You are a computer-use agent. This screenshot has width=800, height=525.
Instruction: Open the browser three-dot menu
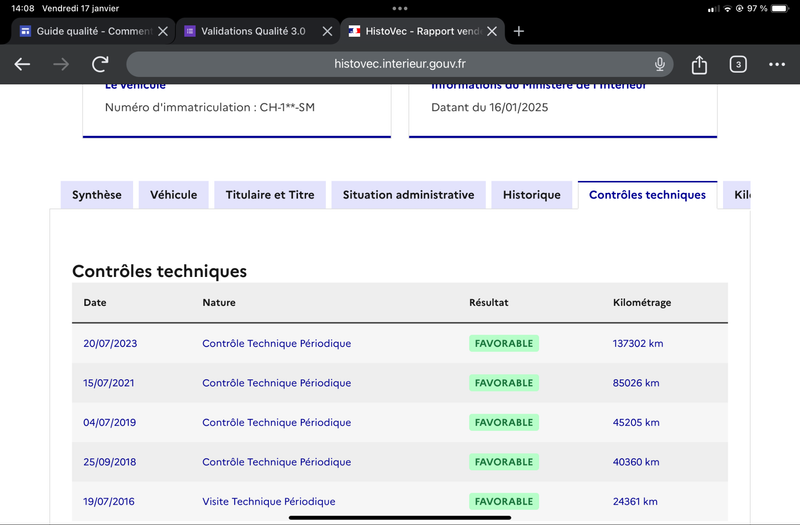coord(777,64)
